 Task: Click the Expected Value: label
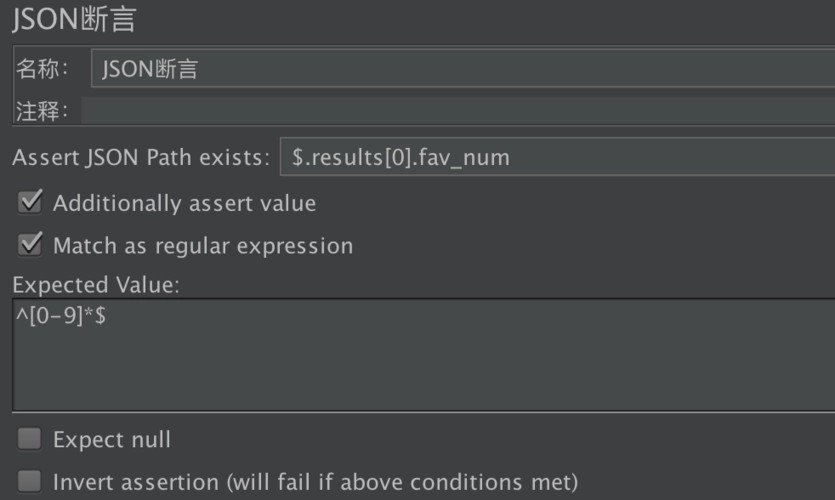click(96, 285)
